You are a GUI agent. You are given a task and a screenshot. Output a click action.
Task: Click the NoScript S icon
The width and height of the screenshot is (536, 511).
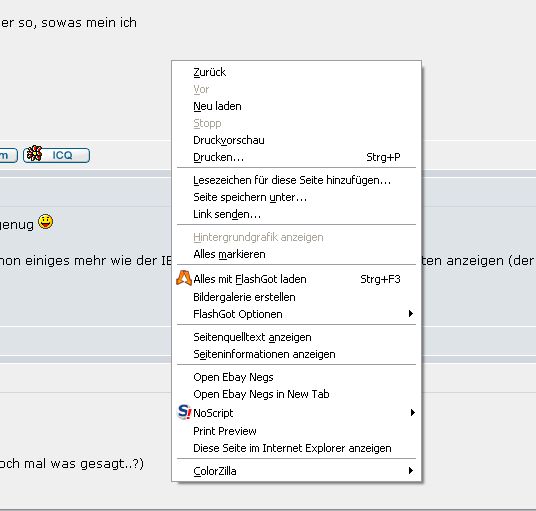click(x=185, y=412)
